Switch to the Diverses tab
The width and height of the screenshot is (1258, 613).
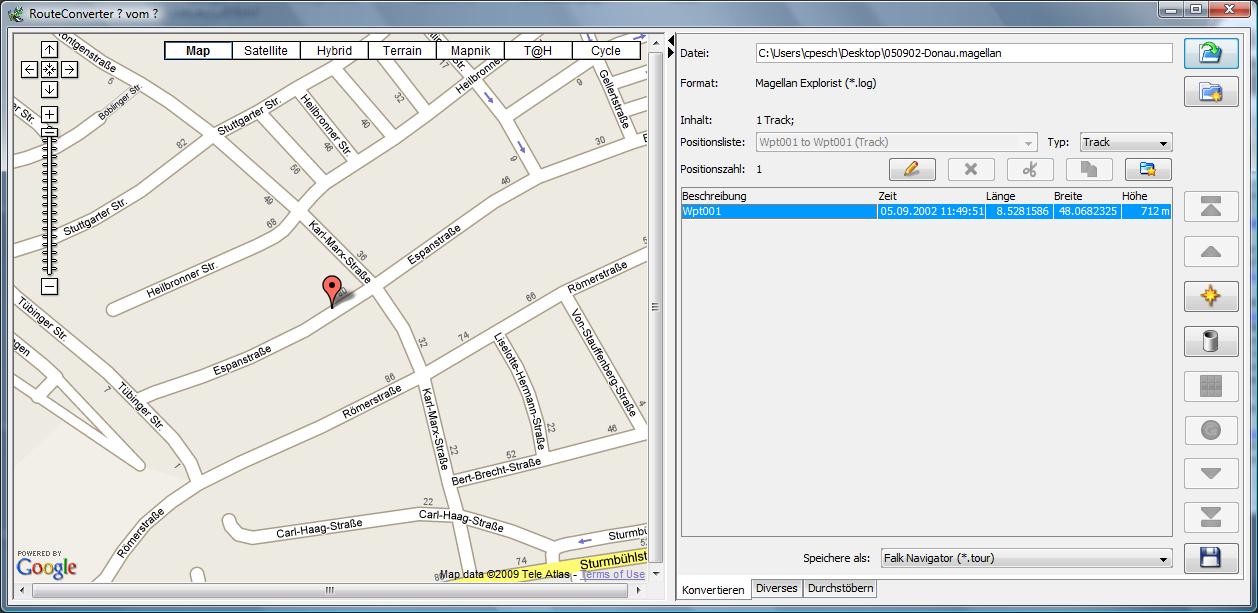pyautogui.click(x=776, y=589)
